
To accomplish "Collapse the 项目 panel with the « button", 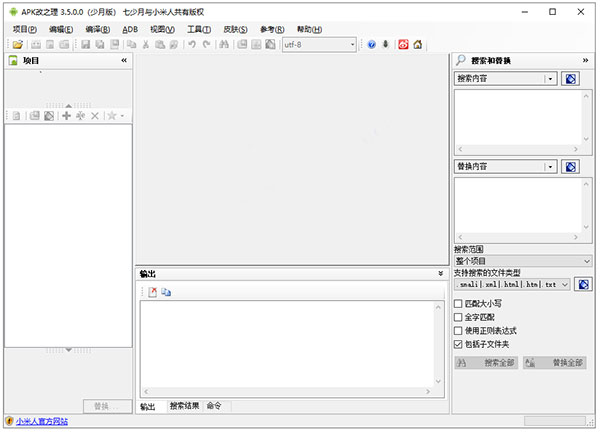I will click(124, 60).
